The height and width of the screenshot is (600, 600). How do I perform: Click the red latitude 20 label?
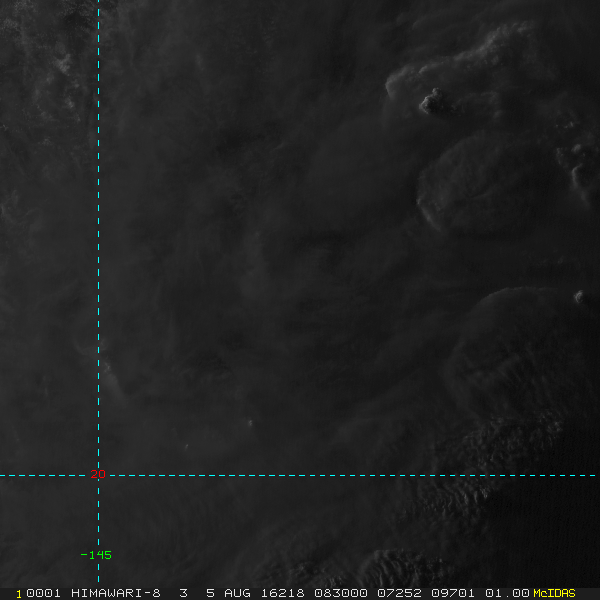click(97, 474)
